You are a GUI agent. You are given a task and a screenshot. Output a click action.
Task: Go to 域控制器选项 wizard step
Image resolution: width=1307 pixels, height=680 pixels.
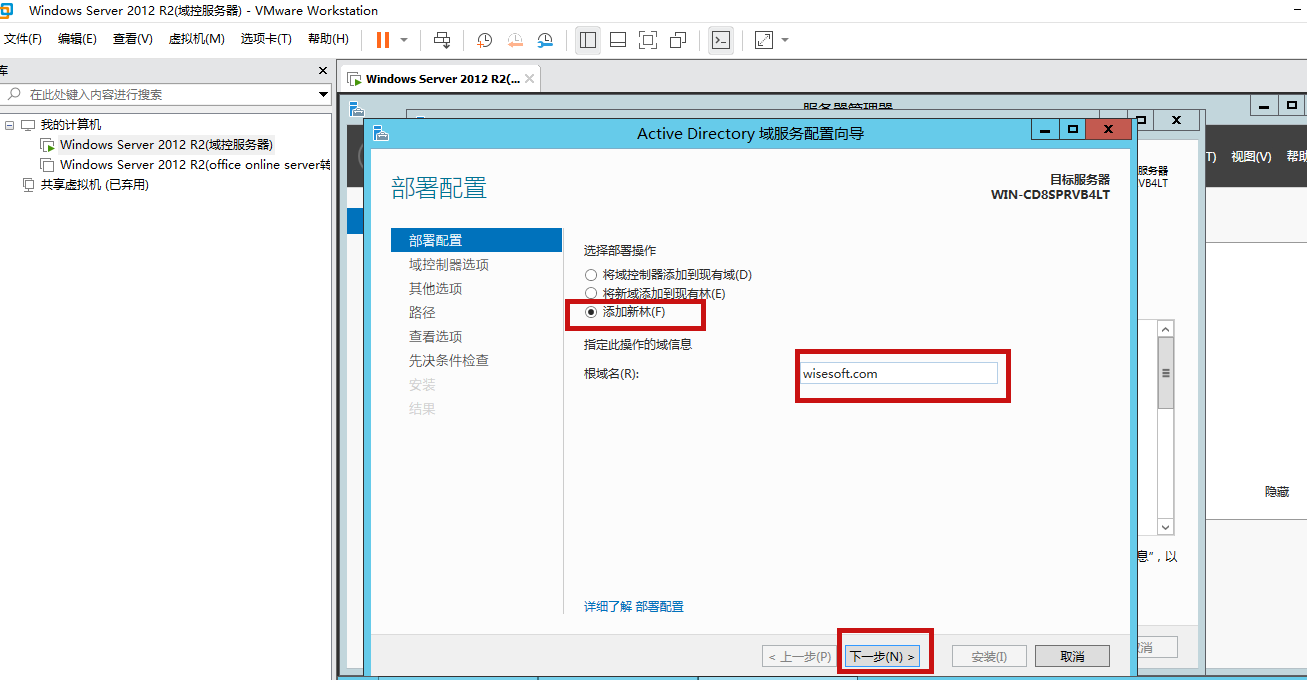coord(448,264)
